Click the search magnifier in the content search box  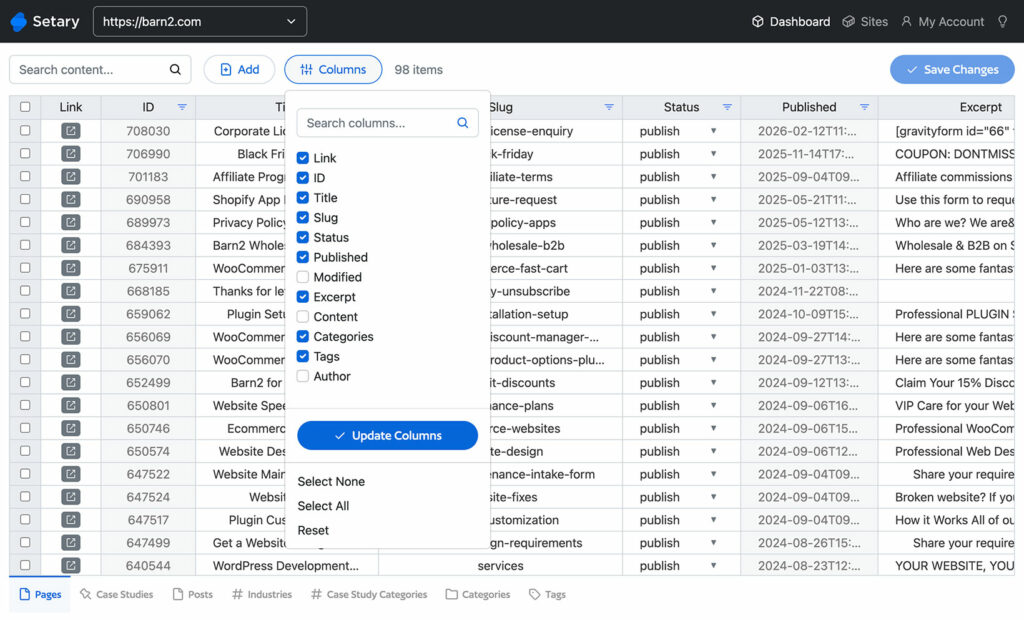click(x=175, y=69)
